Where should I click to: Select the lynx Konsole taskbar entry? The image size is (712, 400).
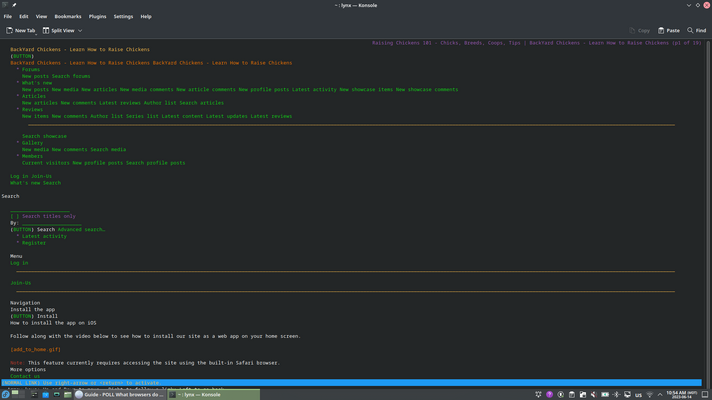pos(213,395)
